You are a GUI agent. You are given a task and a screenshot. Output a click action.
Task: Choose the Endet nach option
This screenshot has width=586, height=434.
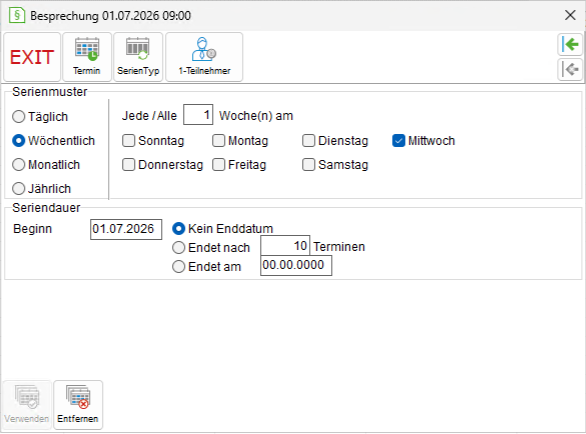coord(179,247)
